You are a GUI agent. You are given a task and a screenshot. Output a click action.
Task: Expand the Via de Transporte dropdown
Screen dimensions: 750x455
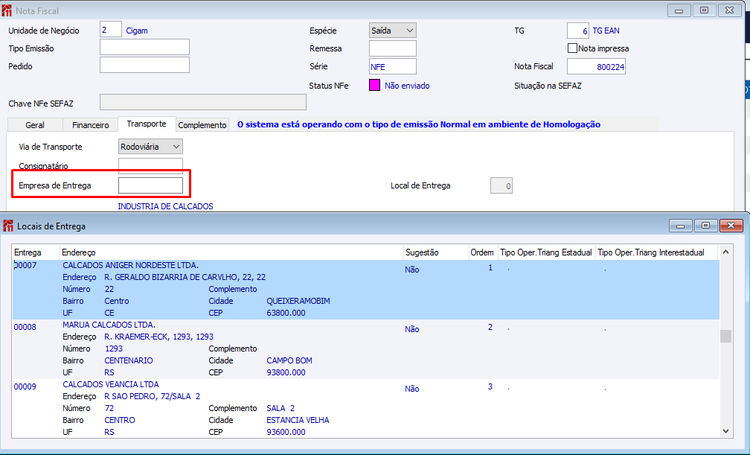(150, 146)
